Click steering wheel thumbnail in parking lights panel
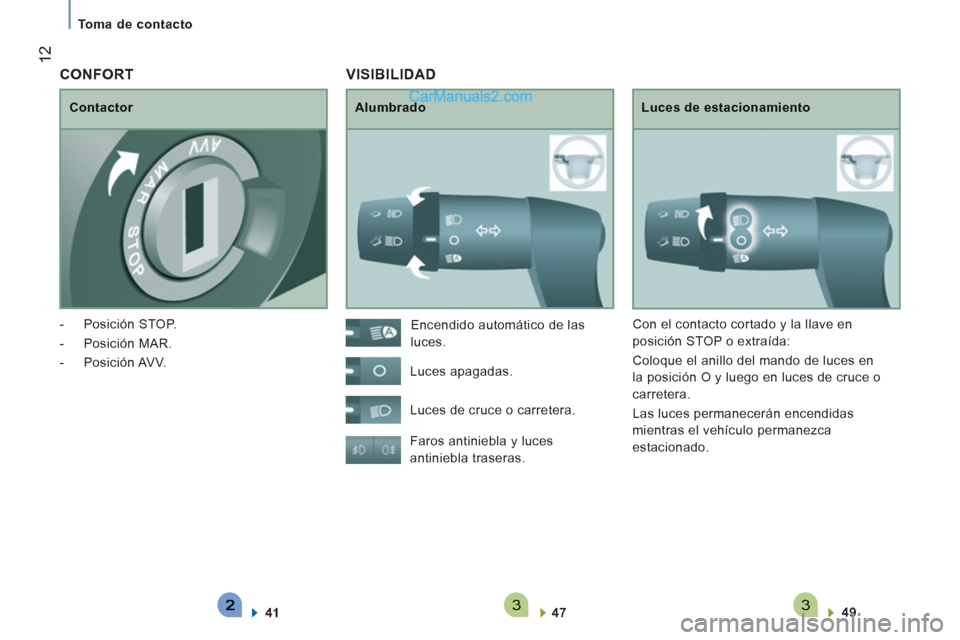This screenshot has width=960, height=640. [x=864, y=162]
